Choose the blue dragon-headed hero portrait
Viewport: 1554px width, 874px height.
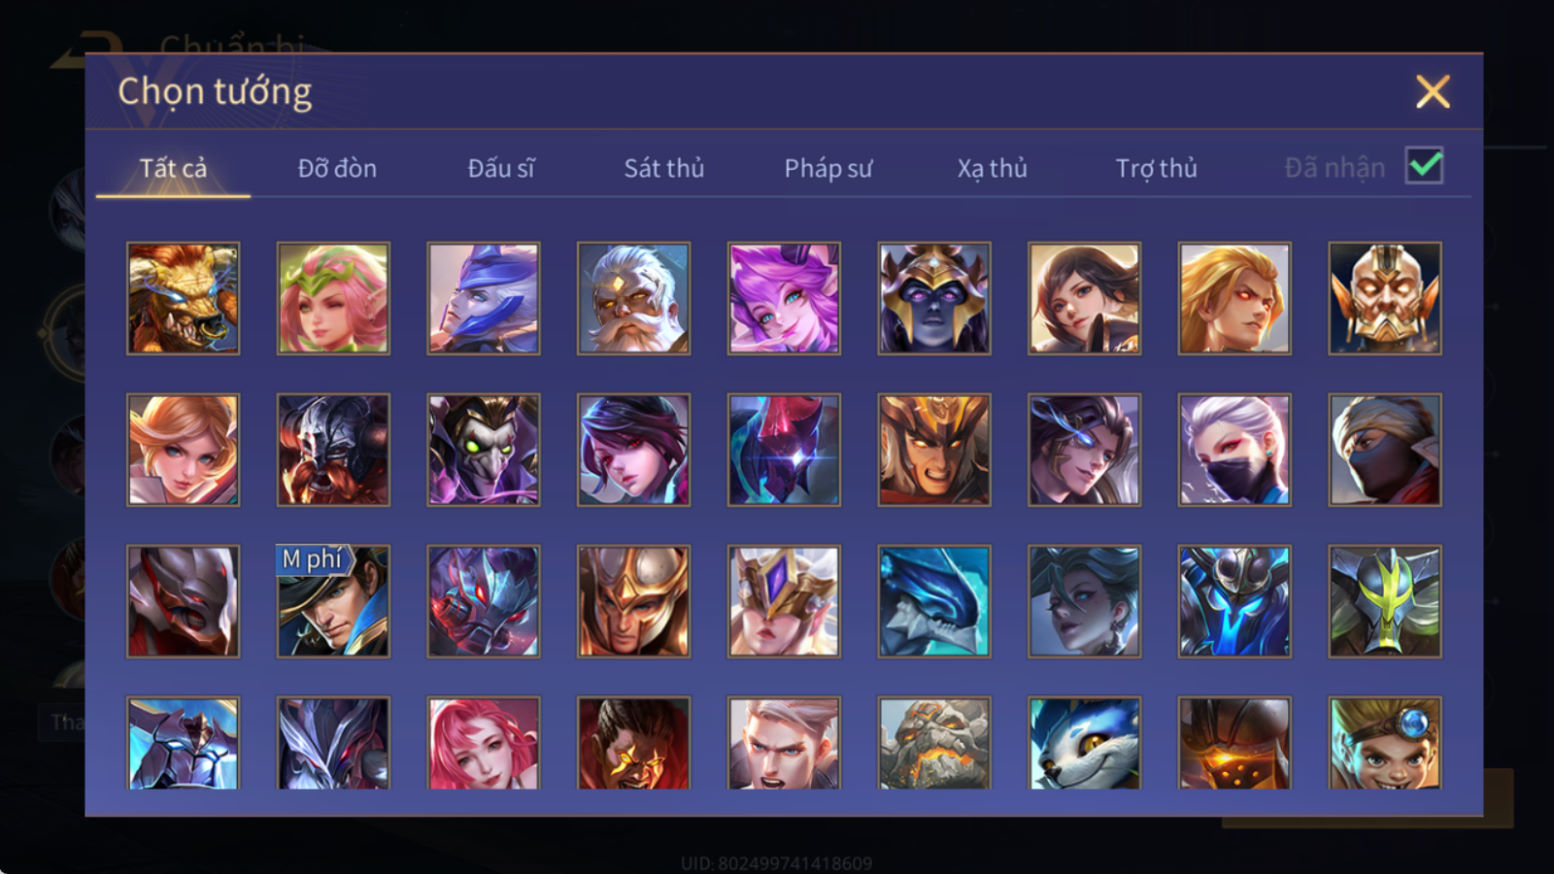tap(934, 601)
